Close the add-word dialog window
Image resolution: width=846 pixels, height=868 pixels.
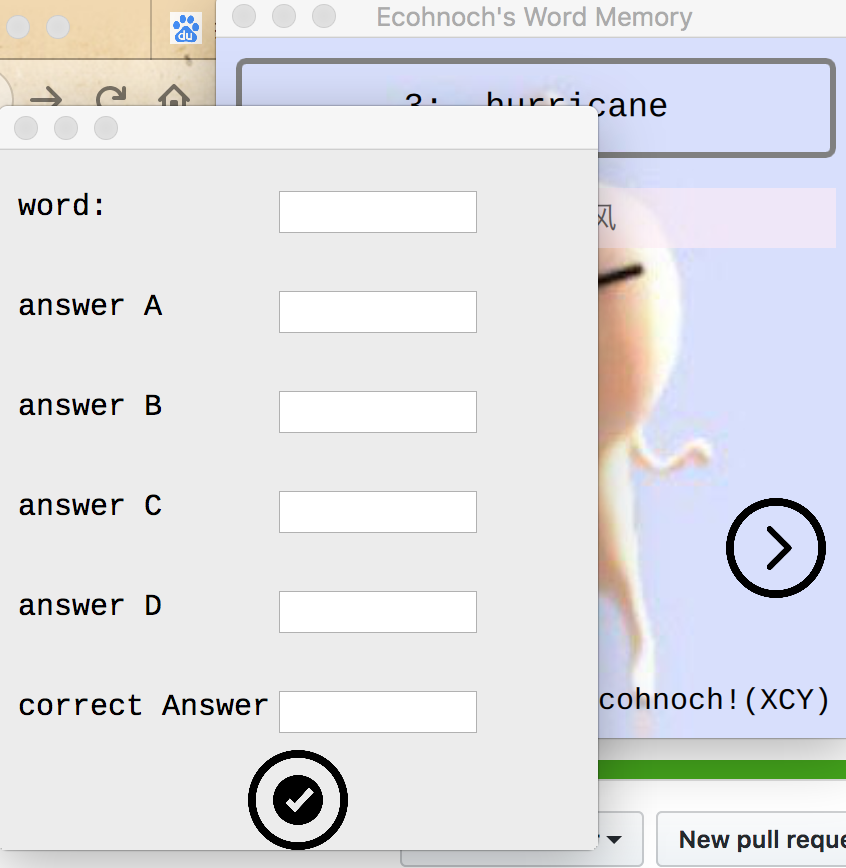(x=26, y=128)
